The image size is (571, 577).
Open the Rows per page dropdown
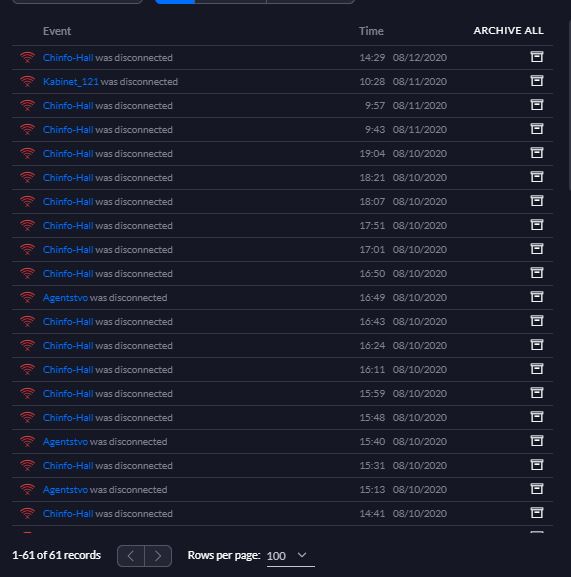tap(290, 556)
